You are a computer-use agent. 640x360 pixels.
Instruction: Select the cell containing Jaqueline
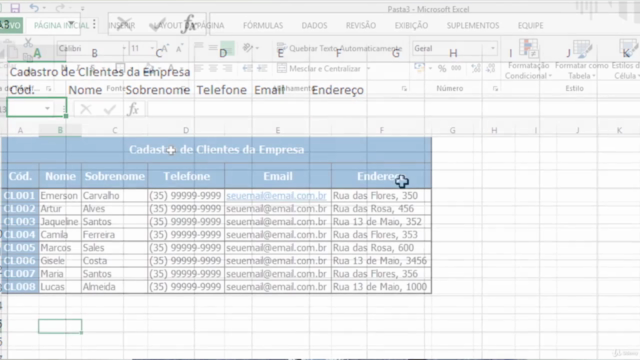click(60, 222)
